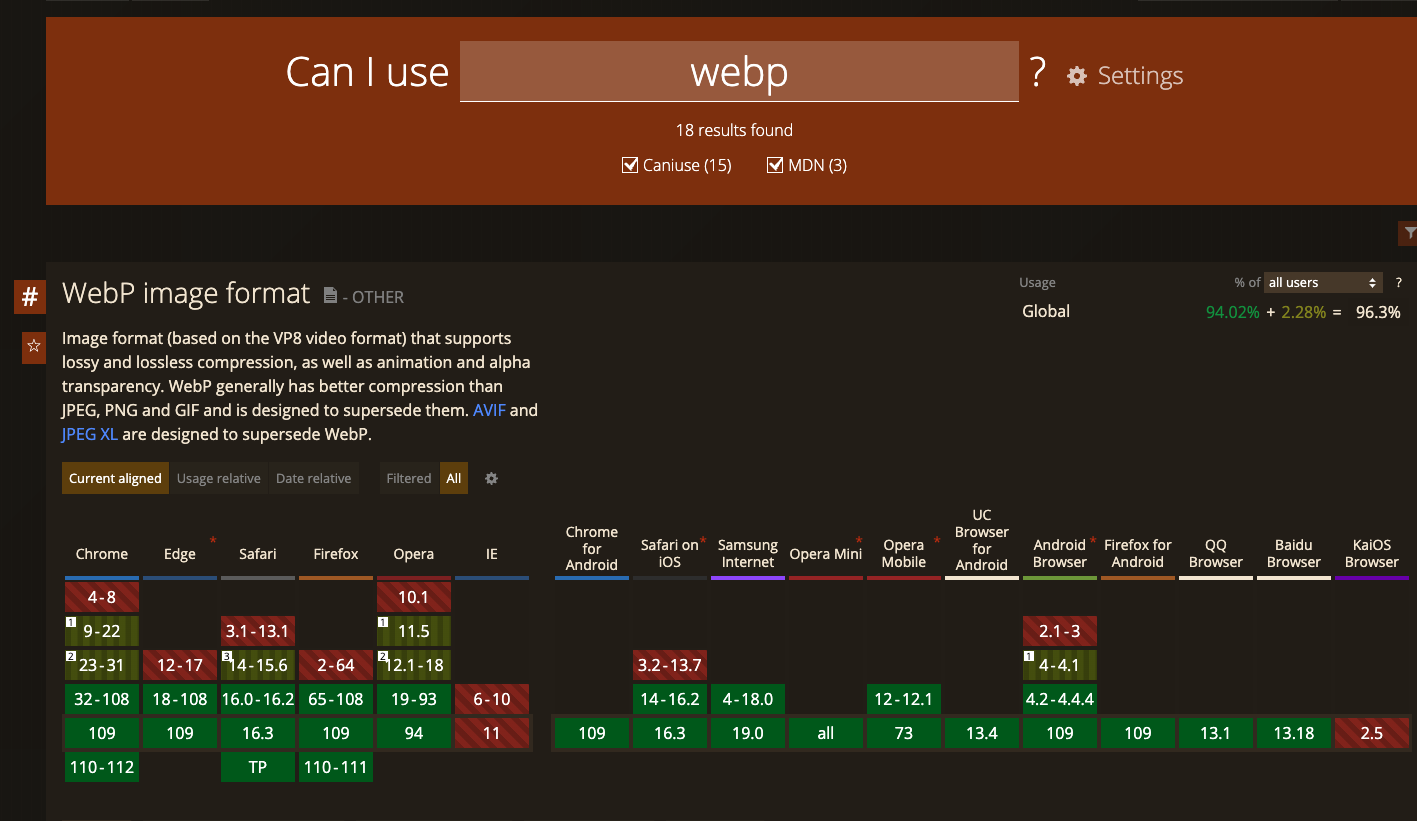Image resolution: width=1417 pixels, height=821 pixels.
Task: Select the Edge 12-17 cell
Action: pos(180,665)
